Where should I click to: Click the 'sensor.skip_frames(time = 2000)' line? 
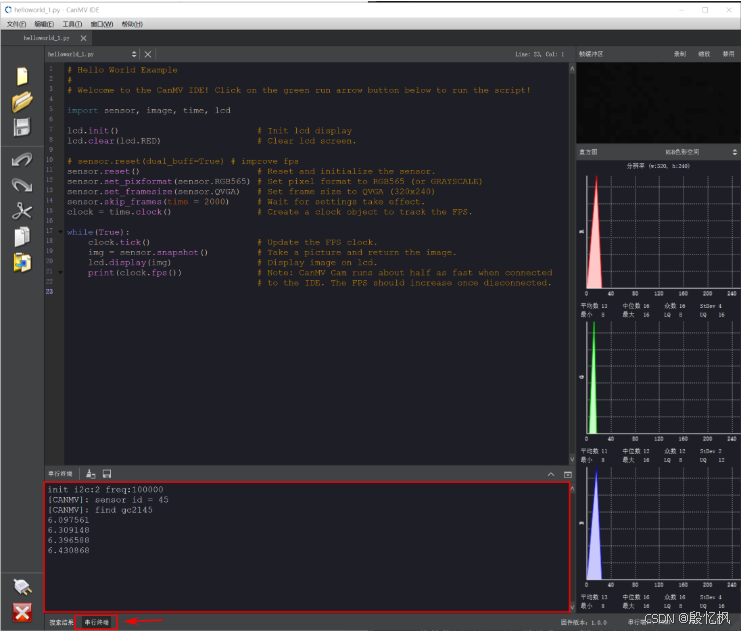tap(148, 202)
